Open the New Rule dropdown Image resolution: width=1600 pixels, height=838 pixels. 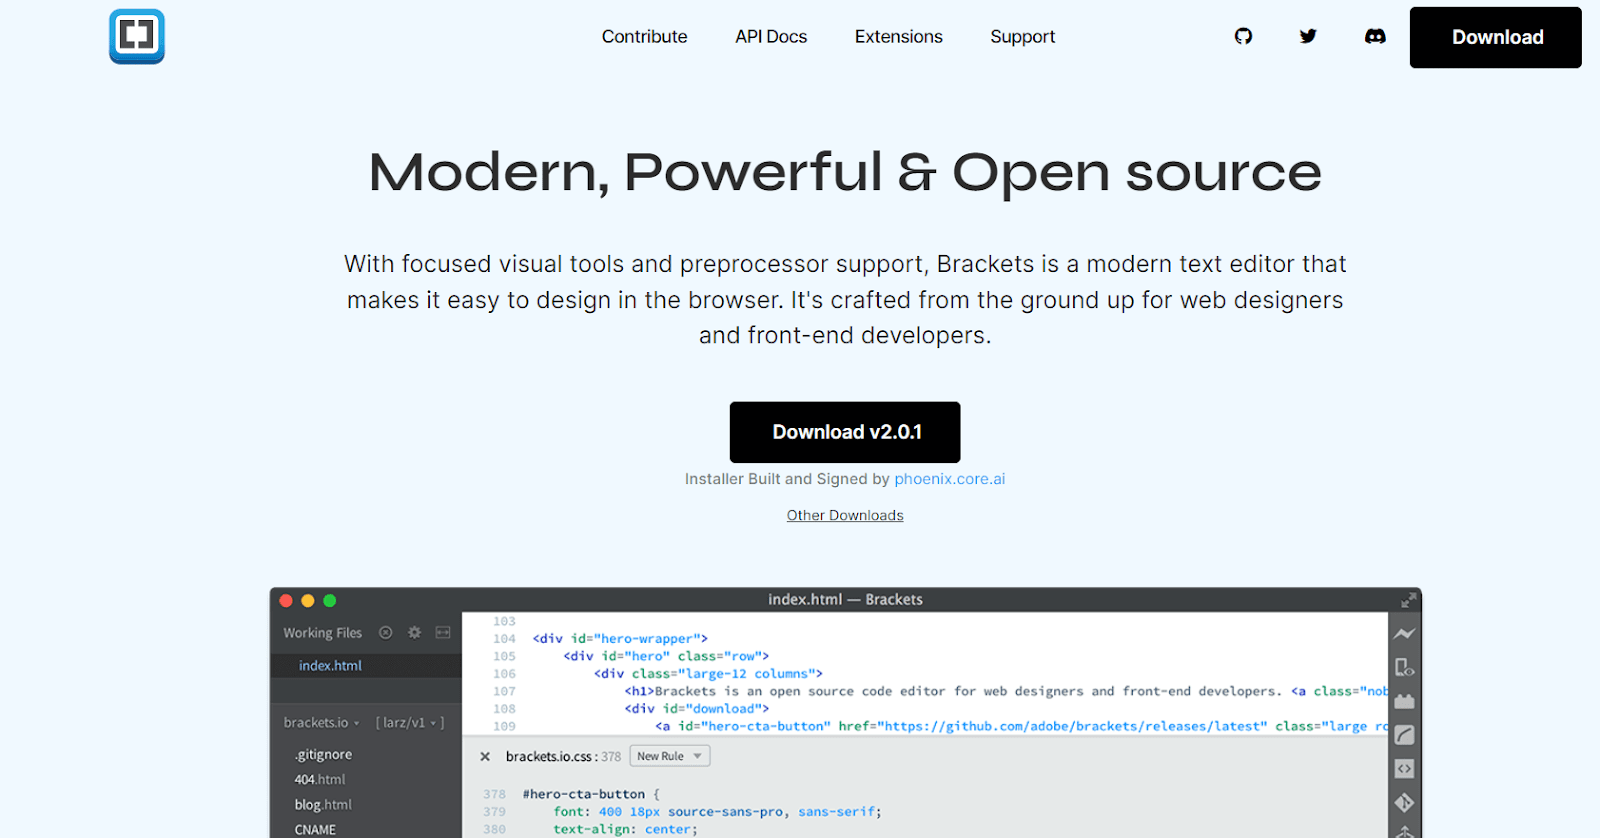[670, 756]
